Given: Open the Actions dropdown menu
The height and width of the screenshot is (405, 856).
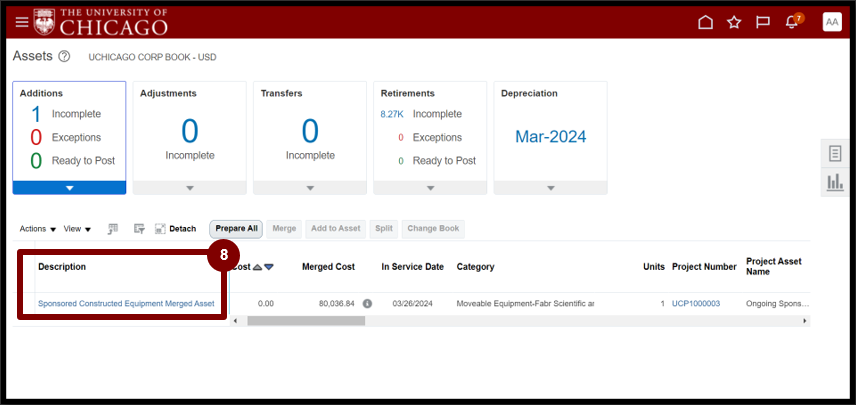Looking at the screenshot, I should [x=38, y=229].
